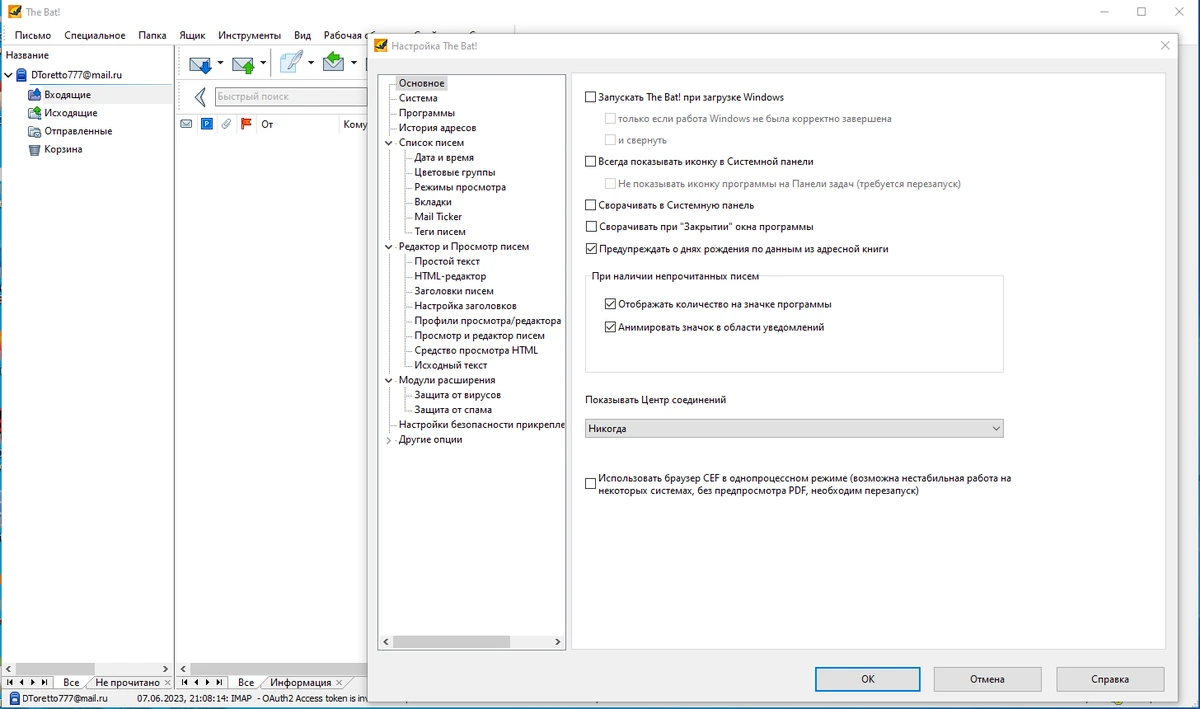Click the Отправленные sent folder icon
Screen dimensions: 1200x709
point(35,131)
